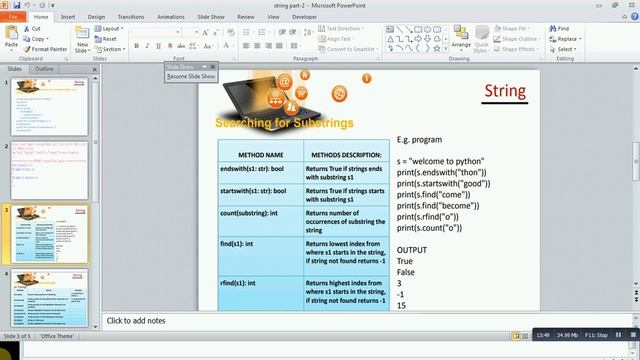Viewport: 640px width, 360px height.
Task: Click the Save icon in quick access toolbar
Action: [x=16, y=5]
